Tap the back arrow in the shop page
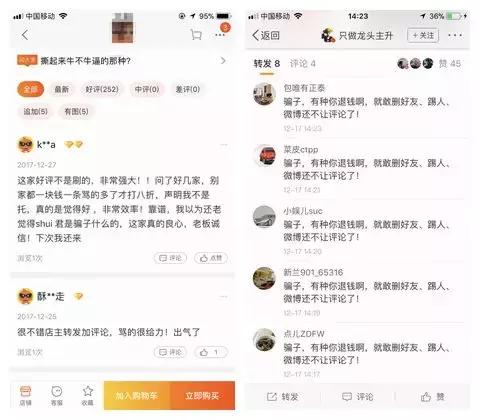This screenshot has width=480, height=420. (x=25, y=35)
